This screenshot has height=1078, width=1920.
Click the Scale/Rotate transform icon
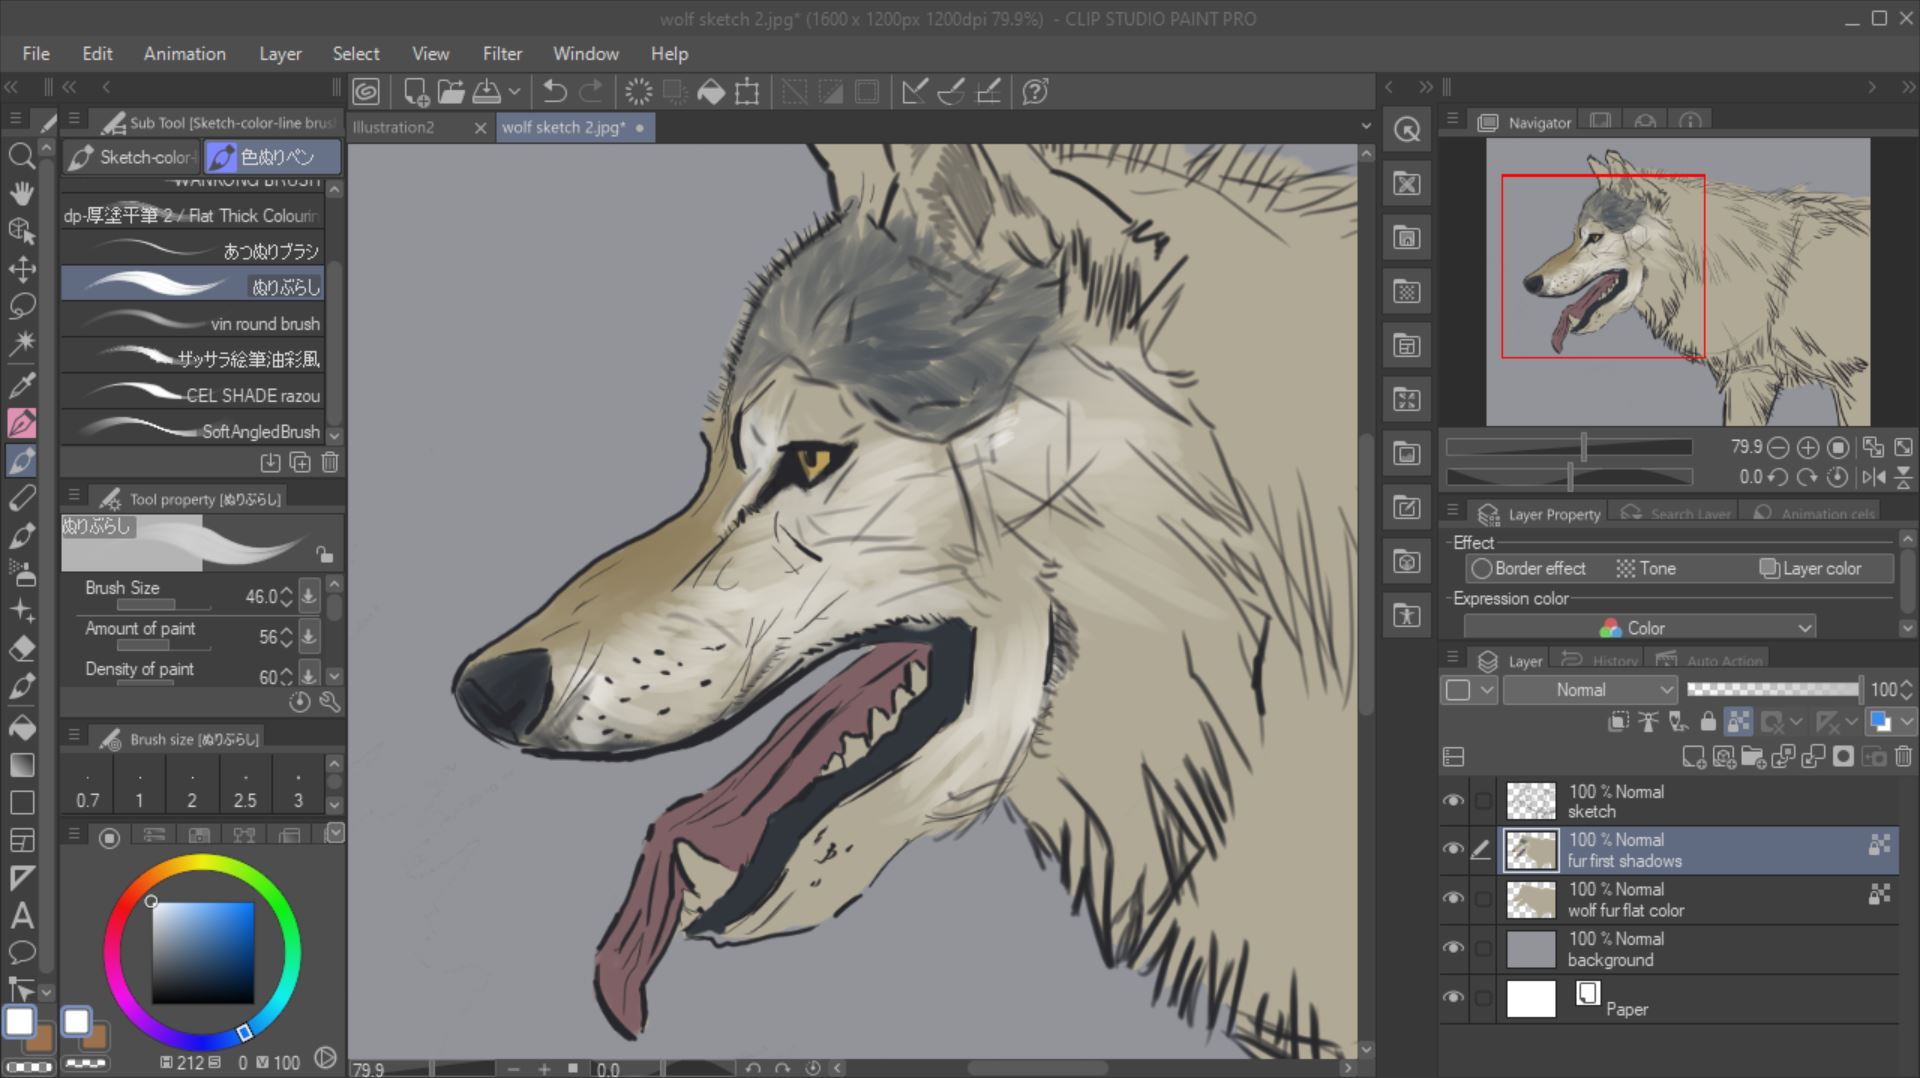747,92
